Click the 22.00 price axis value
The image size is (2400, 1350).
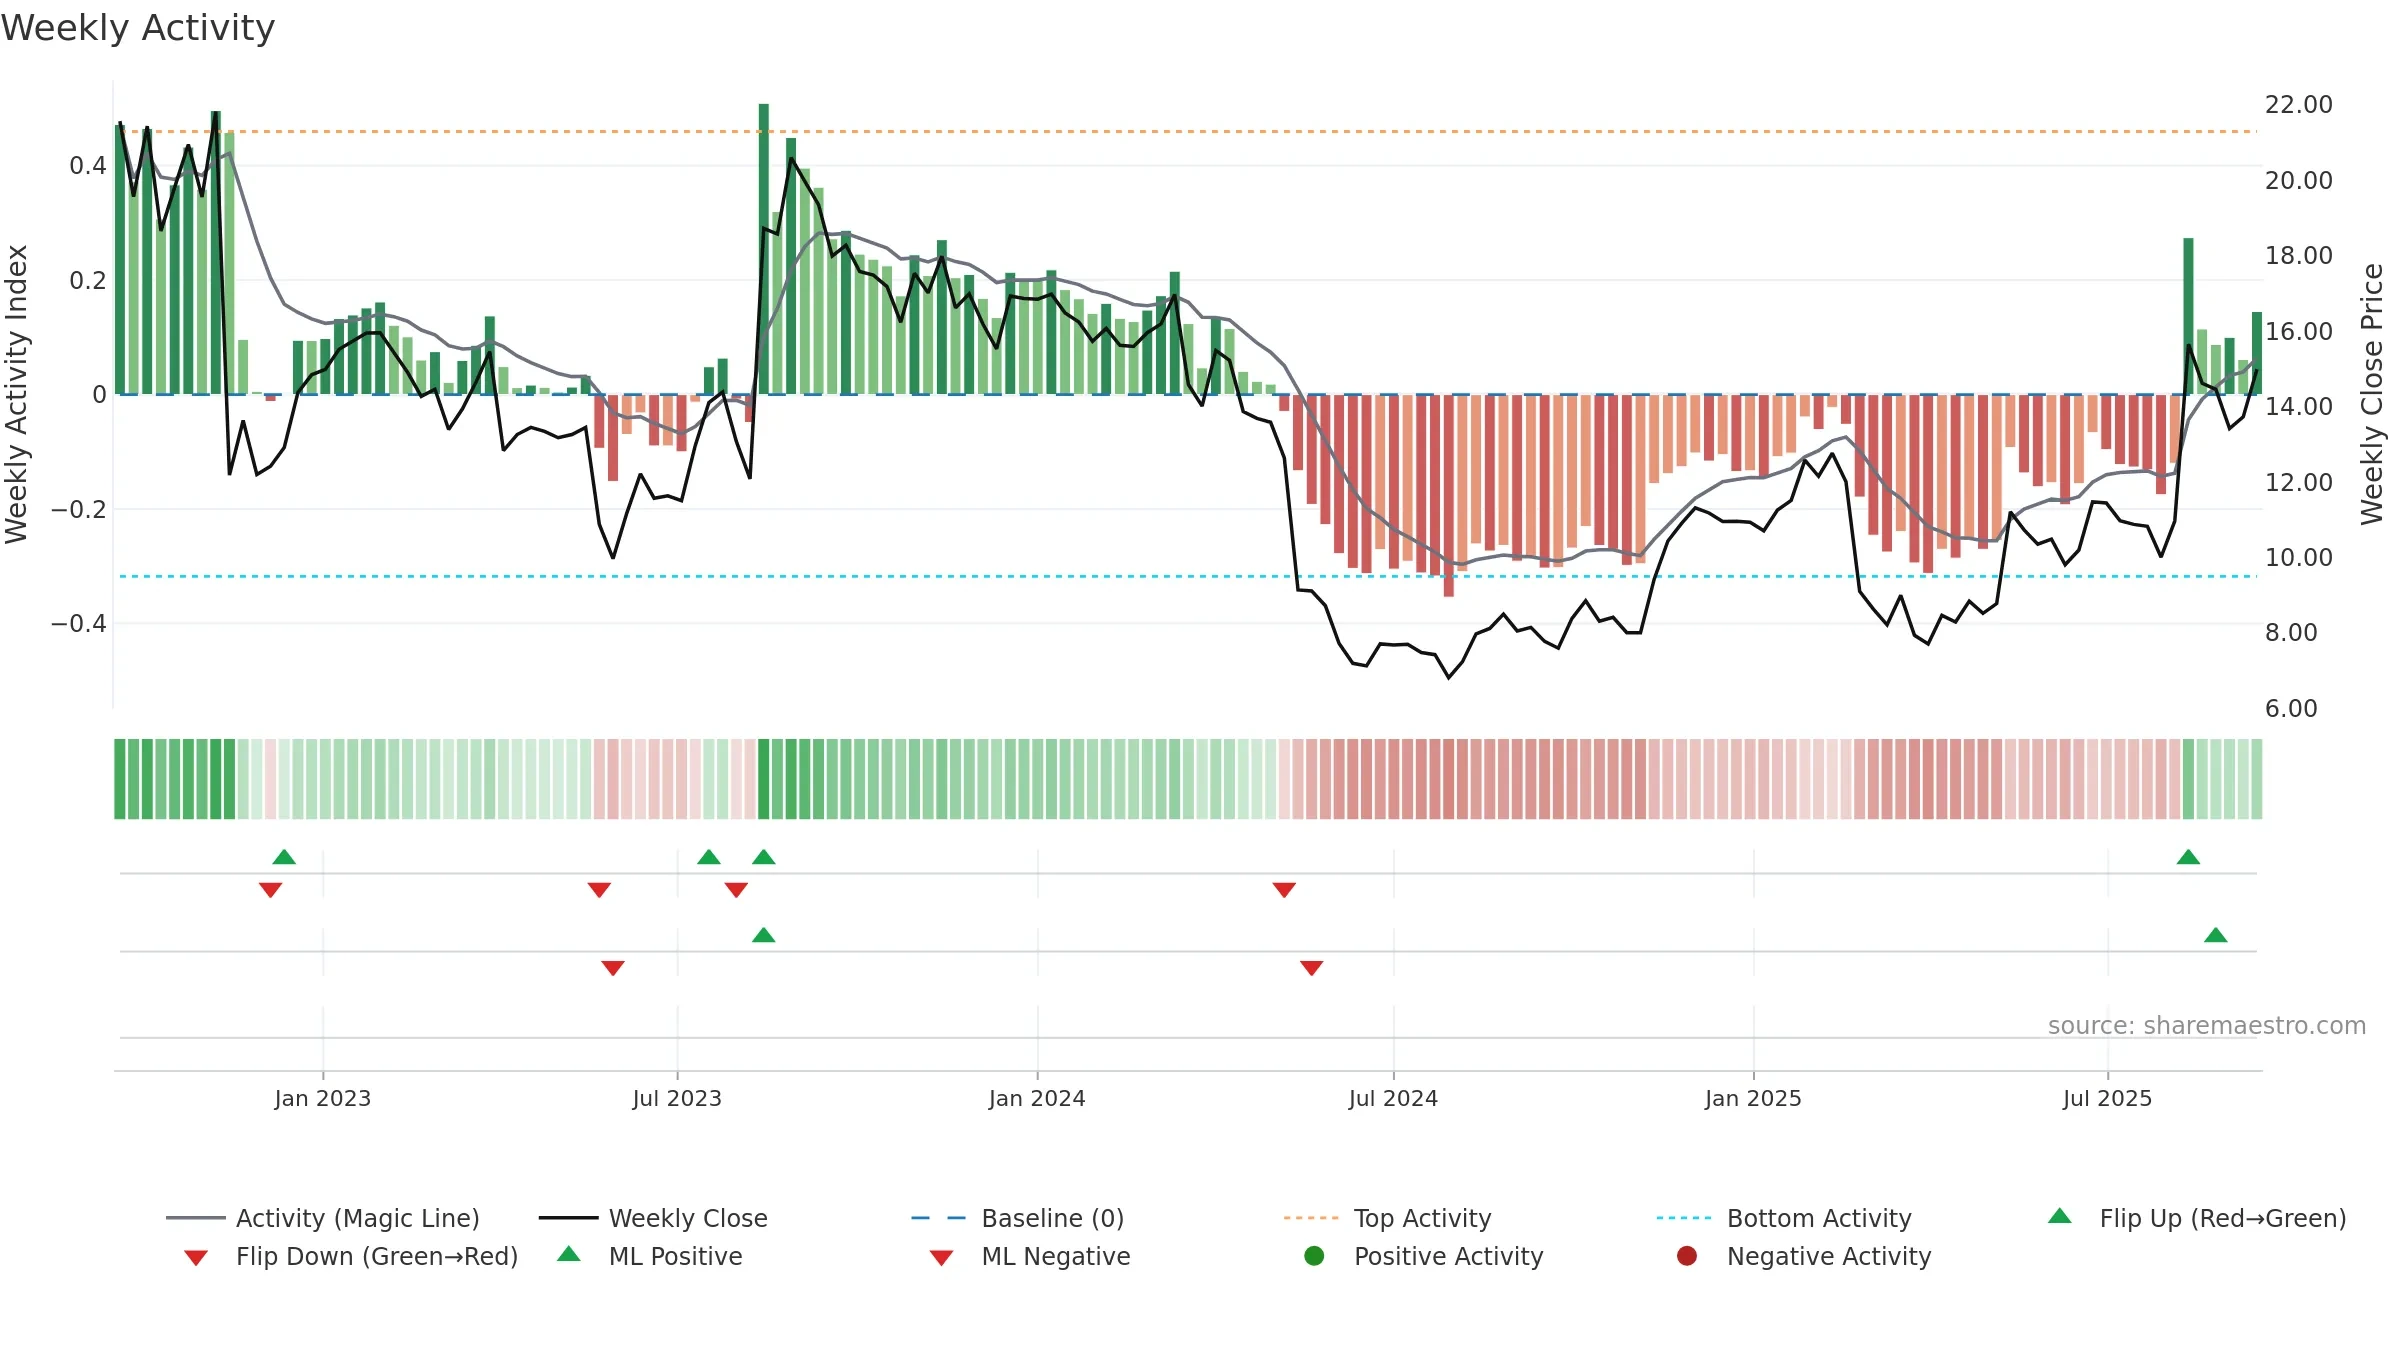tap(2299, 105)
